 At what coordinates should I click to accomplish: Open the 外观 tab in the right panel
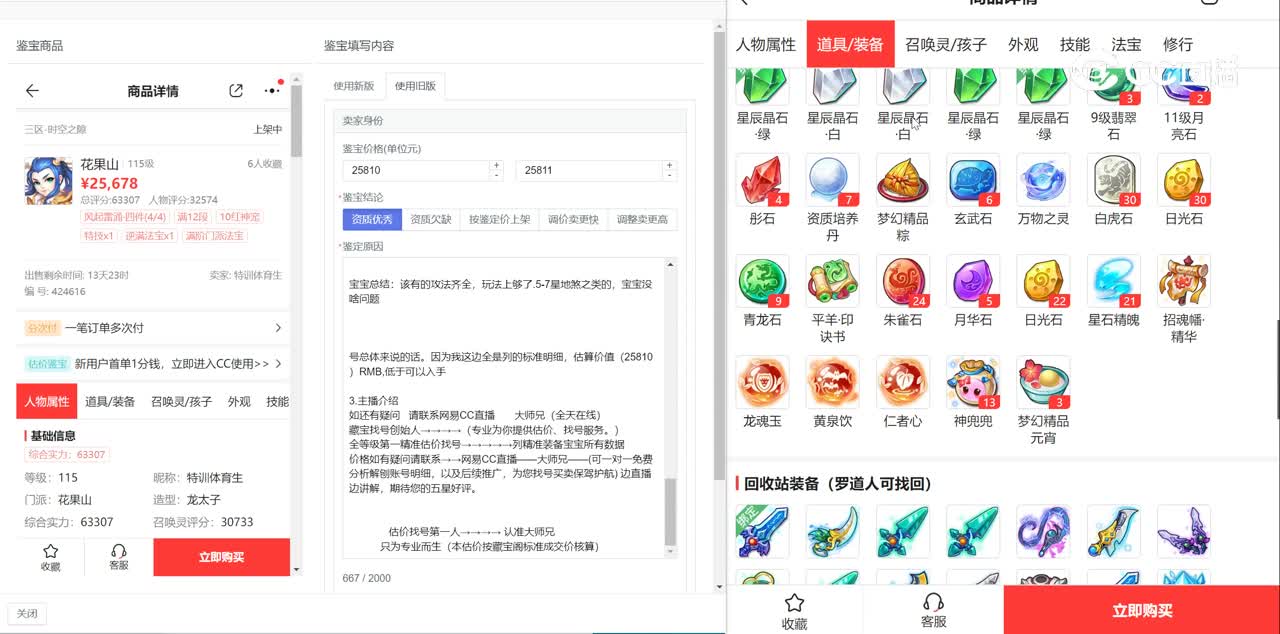point(1023,44)
